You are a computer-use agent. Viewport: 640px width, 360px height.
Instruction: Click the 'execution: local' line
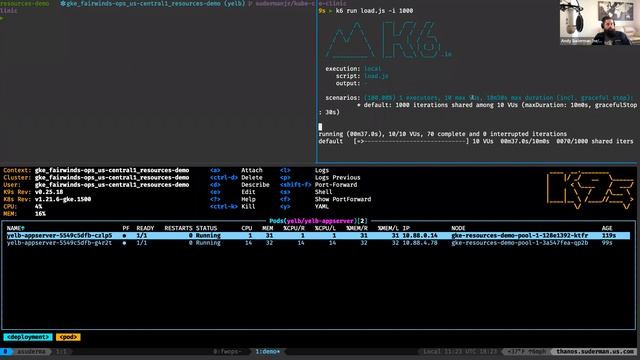(353, 69)
